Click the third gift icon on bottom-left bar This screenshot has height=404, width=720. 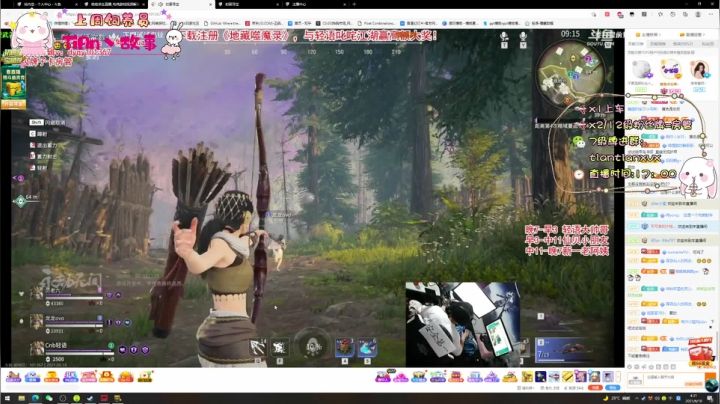tap(51, 377)
